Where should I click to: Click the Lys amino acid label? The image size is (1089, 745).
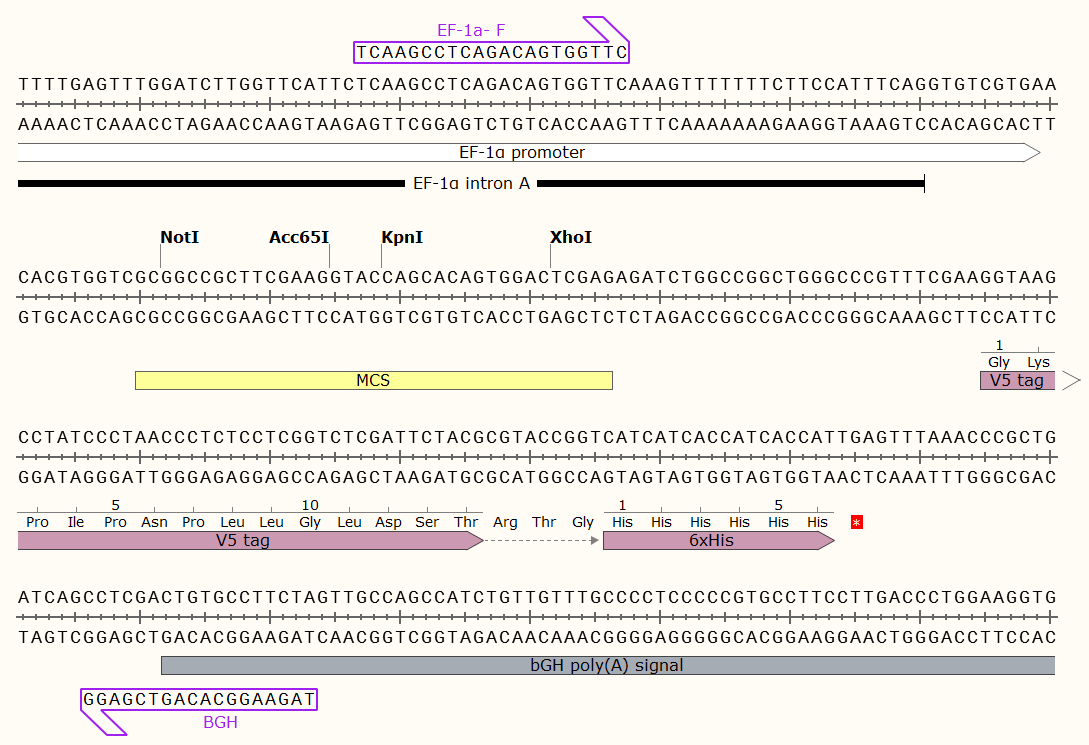point(1038,362)
